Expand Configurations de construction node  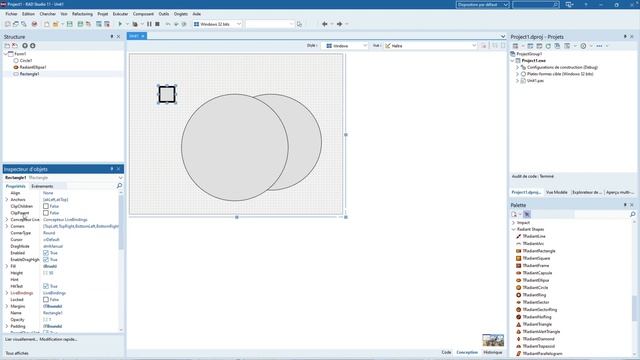(x=518, y=67)
